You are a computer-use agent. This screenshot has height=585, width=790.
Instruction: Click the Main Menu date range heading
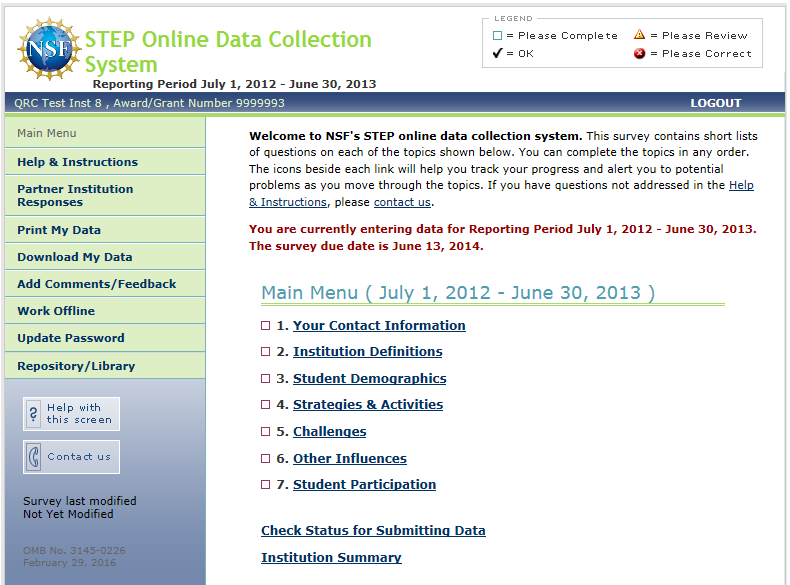(458, 293)
